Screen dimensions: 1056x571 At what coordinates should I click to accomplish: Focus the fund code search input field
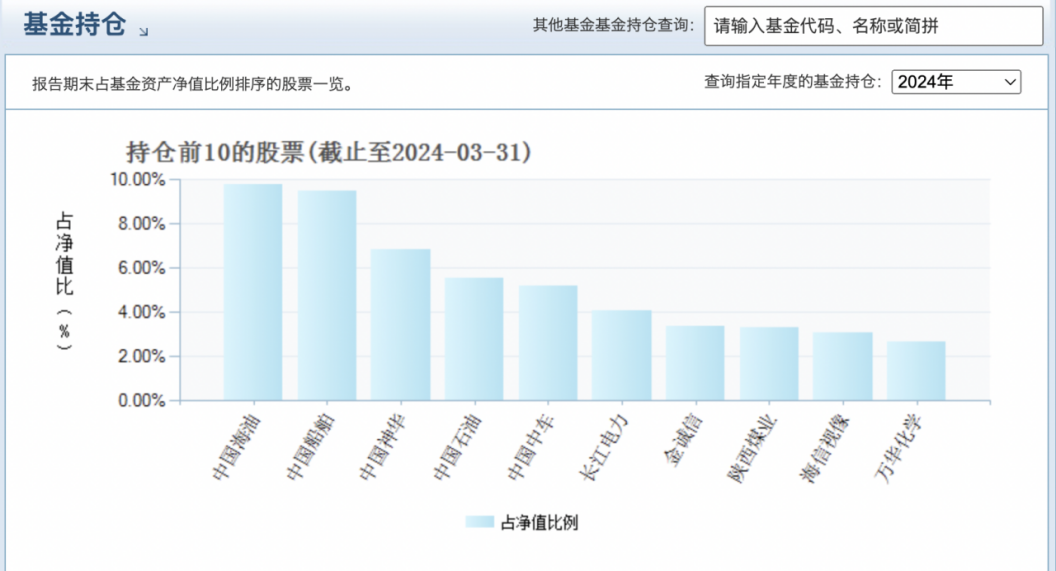coord(873,26)
